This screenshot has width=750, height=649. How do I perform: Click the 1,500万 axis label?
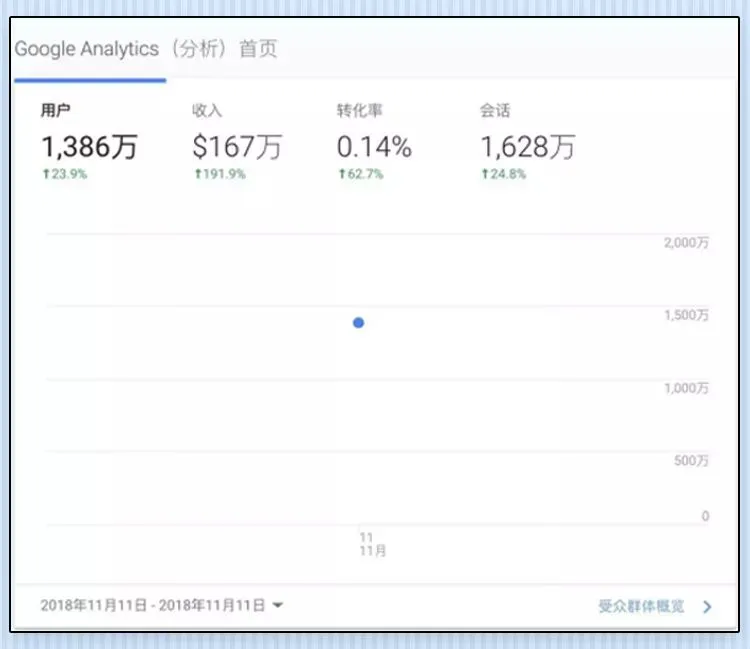[x=686, y=315]
